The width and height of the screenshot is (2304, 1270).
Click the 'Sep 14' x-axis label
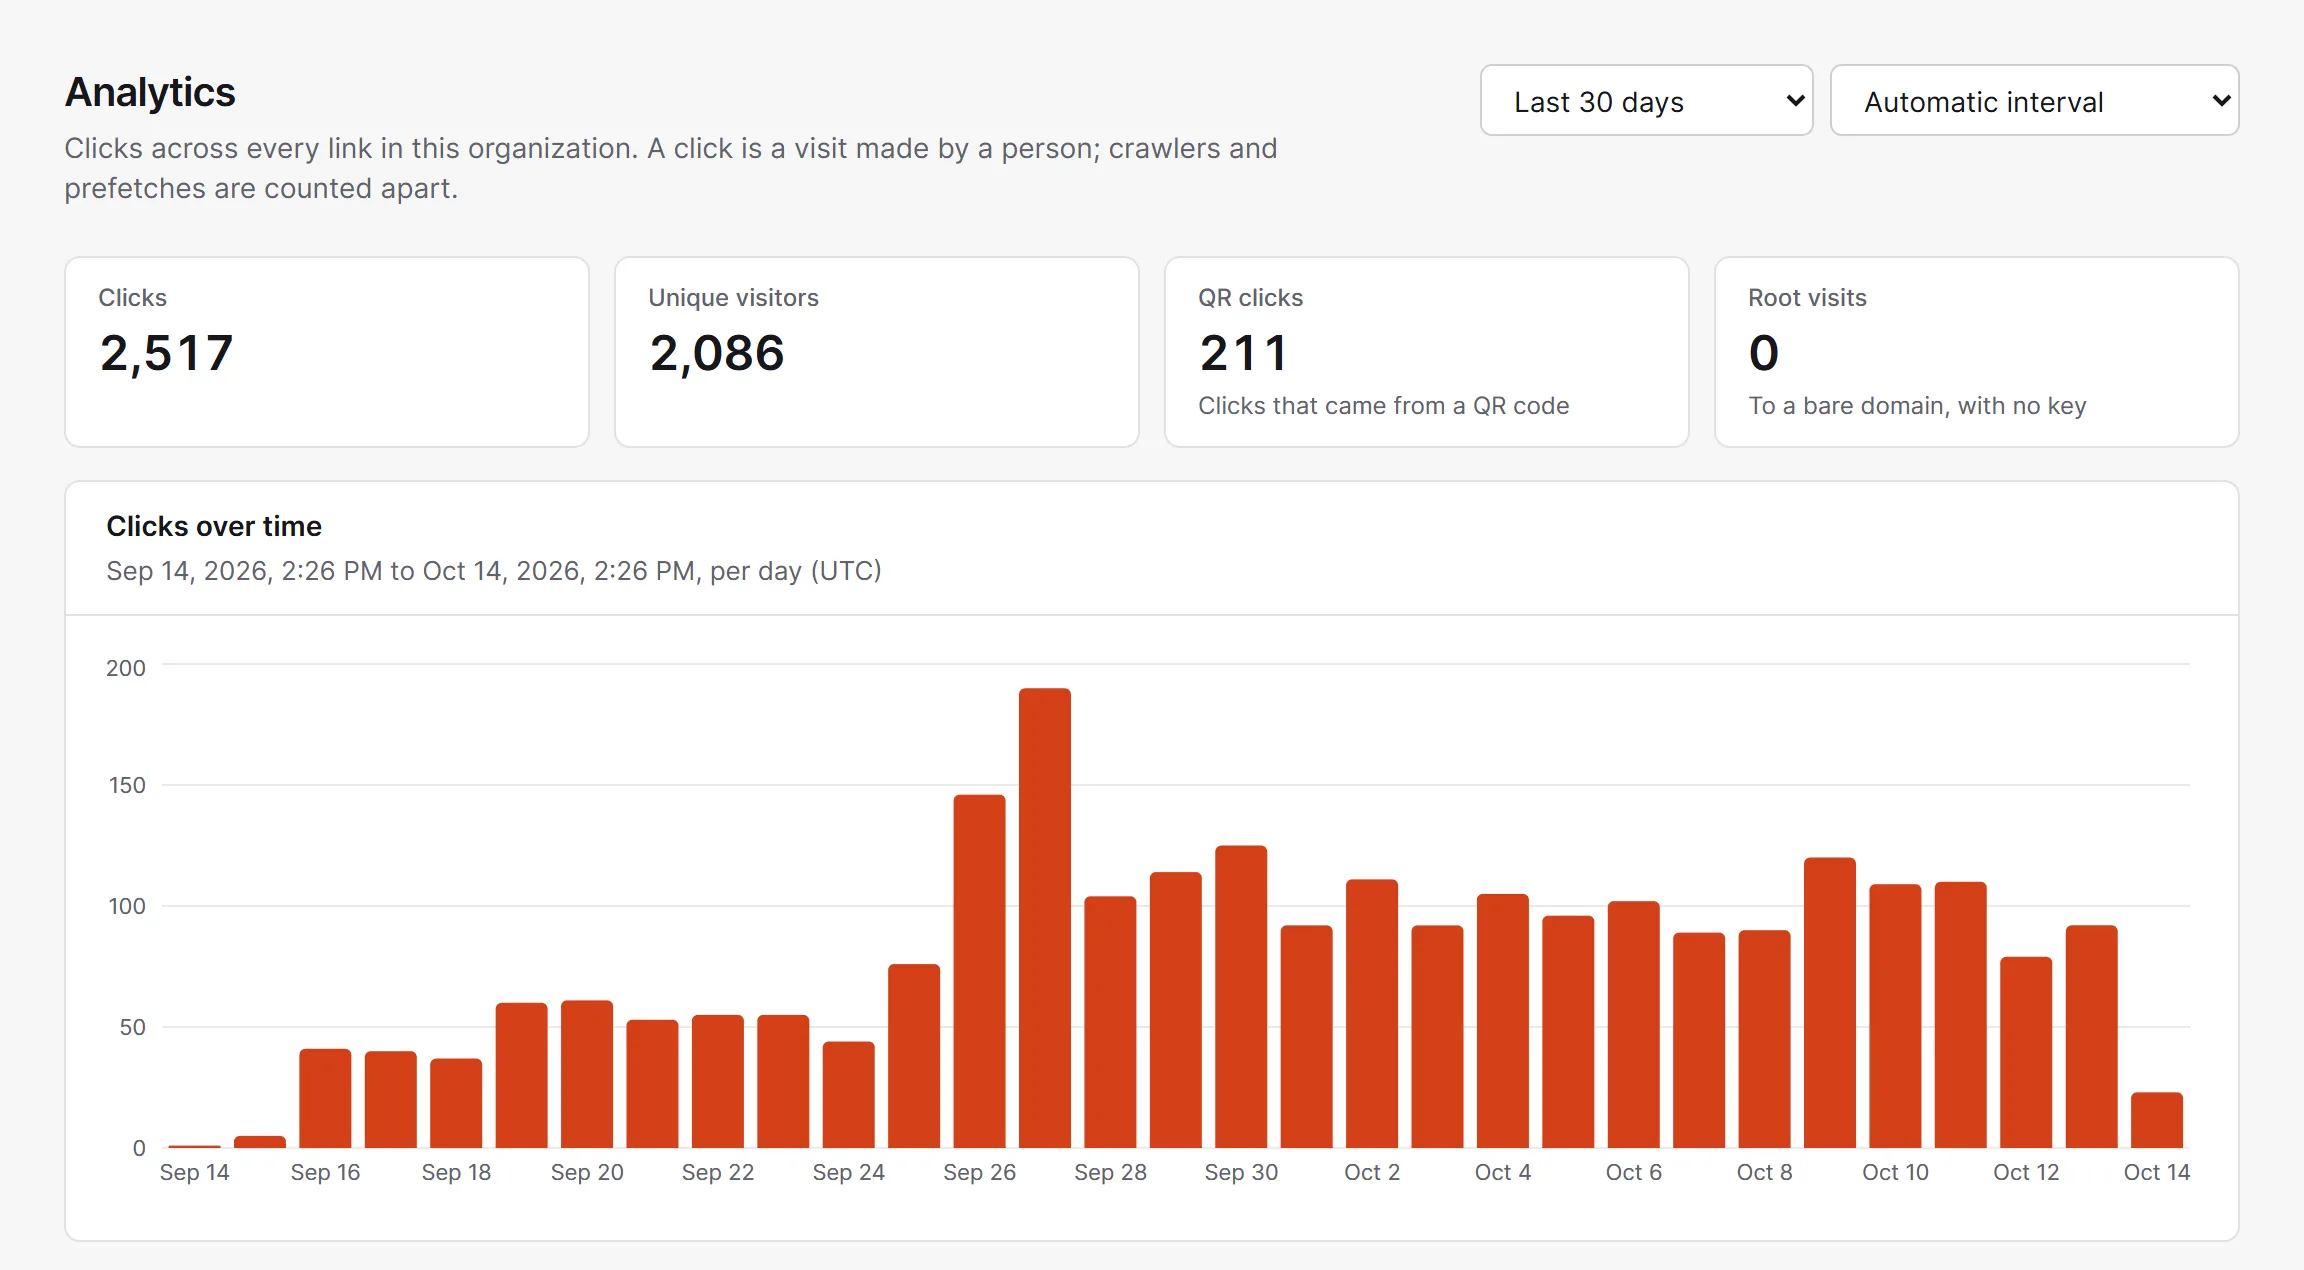click(195, 1172)
